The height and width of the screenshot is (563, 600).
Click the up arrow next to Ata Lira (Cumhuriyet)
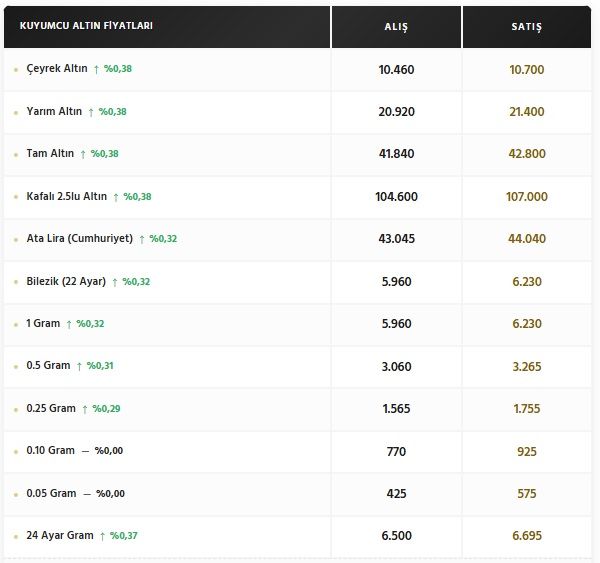tap(142, 239)
